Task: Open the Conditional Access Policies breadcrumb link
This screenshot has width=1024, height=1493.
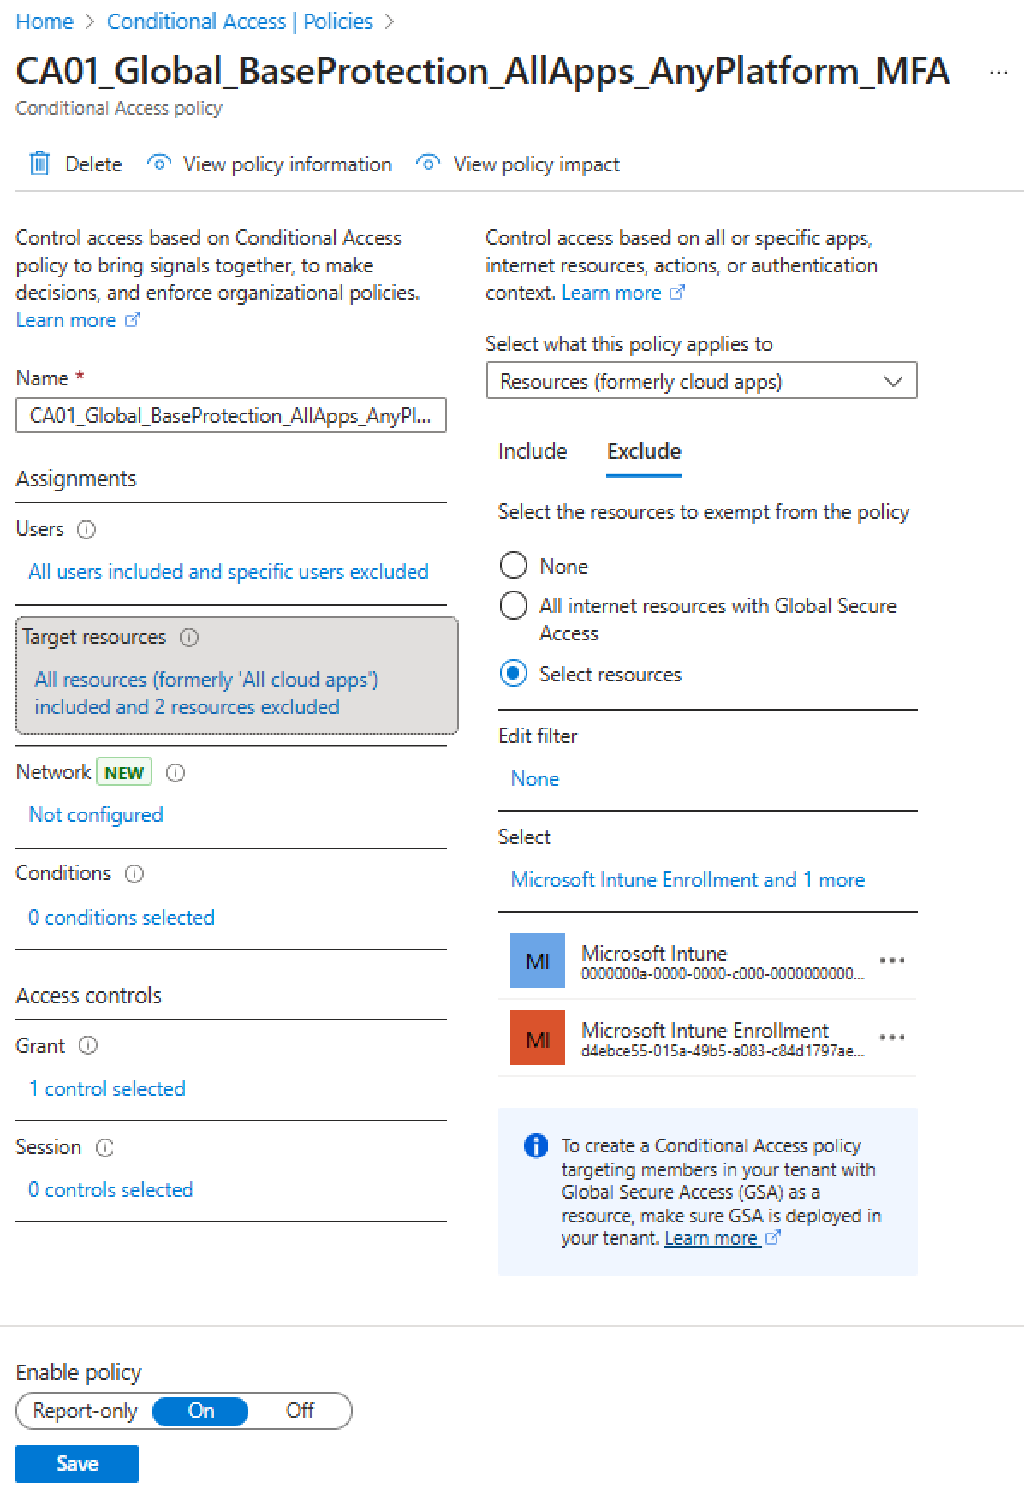Action: [x=240, y=20]
